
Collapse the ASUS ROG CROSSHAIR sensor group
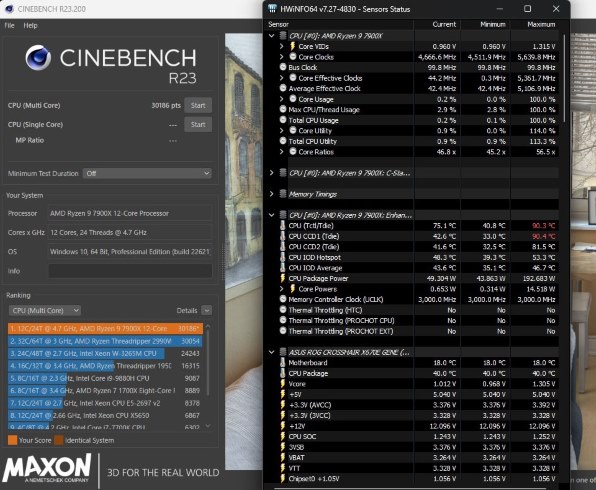[x=271, y=352]
